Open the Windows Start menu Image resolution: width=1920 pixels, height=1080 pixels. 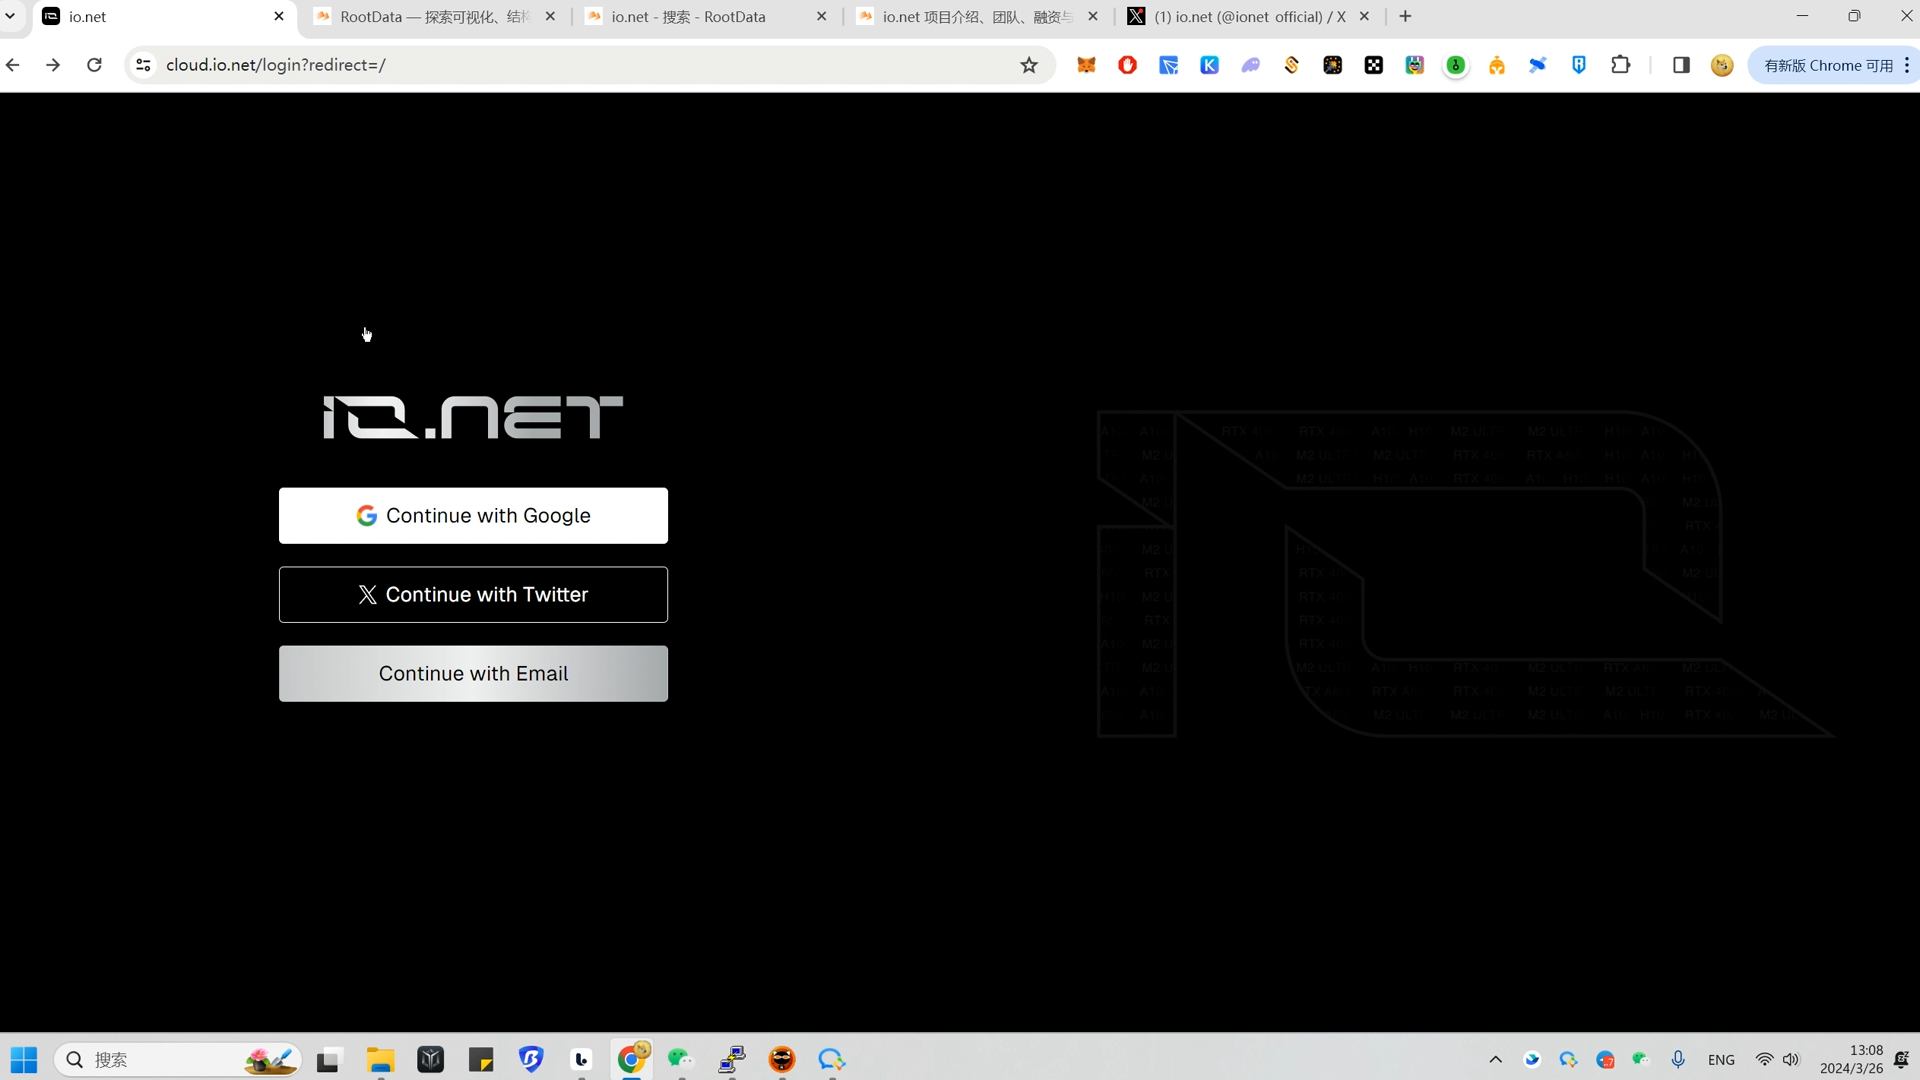click(x=24, y=1060)
